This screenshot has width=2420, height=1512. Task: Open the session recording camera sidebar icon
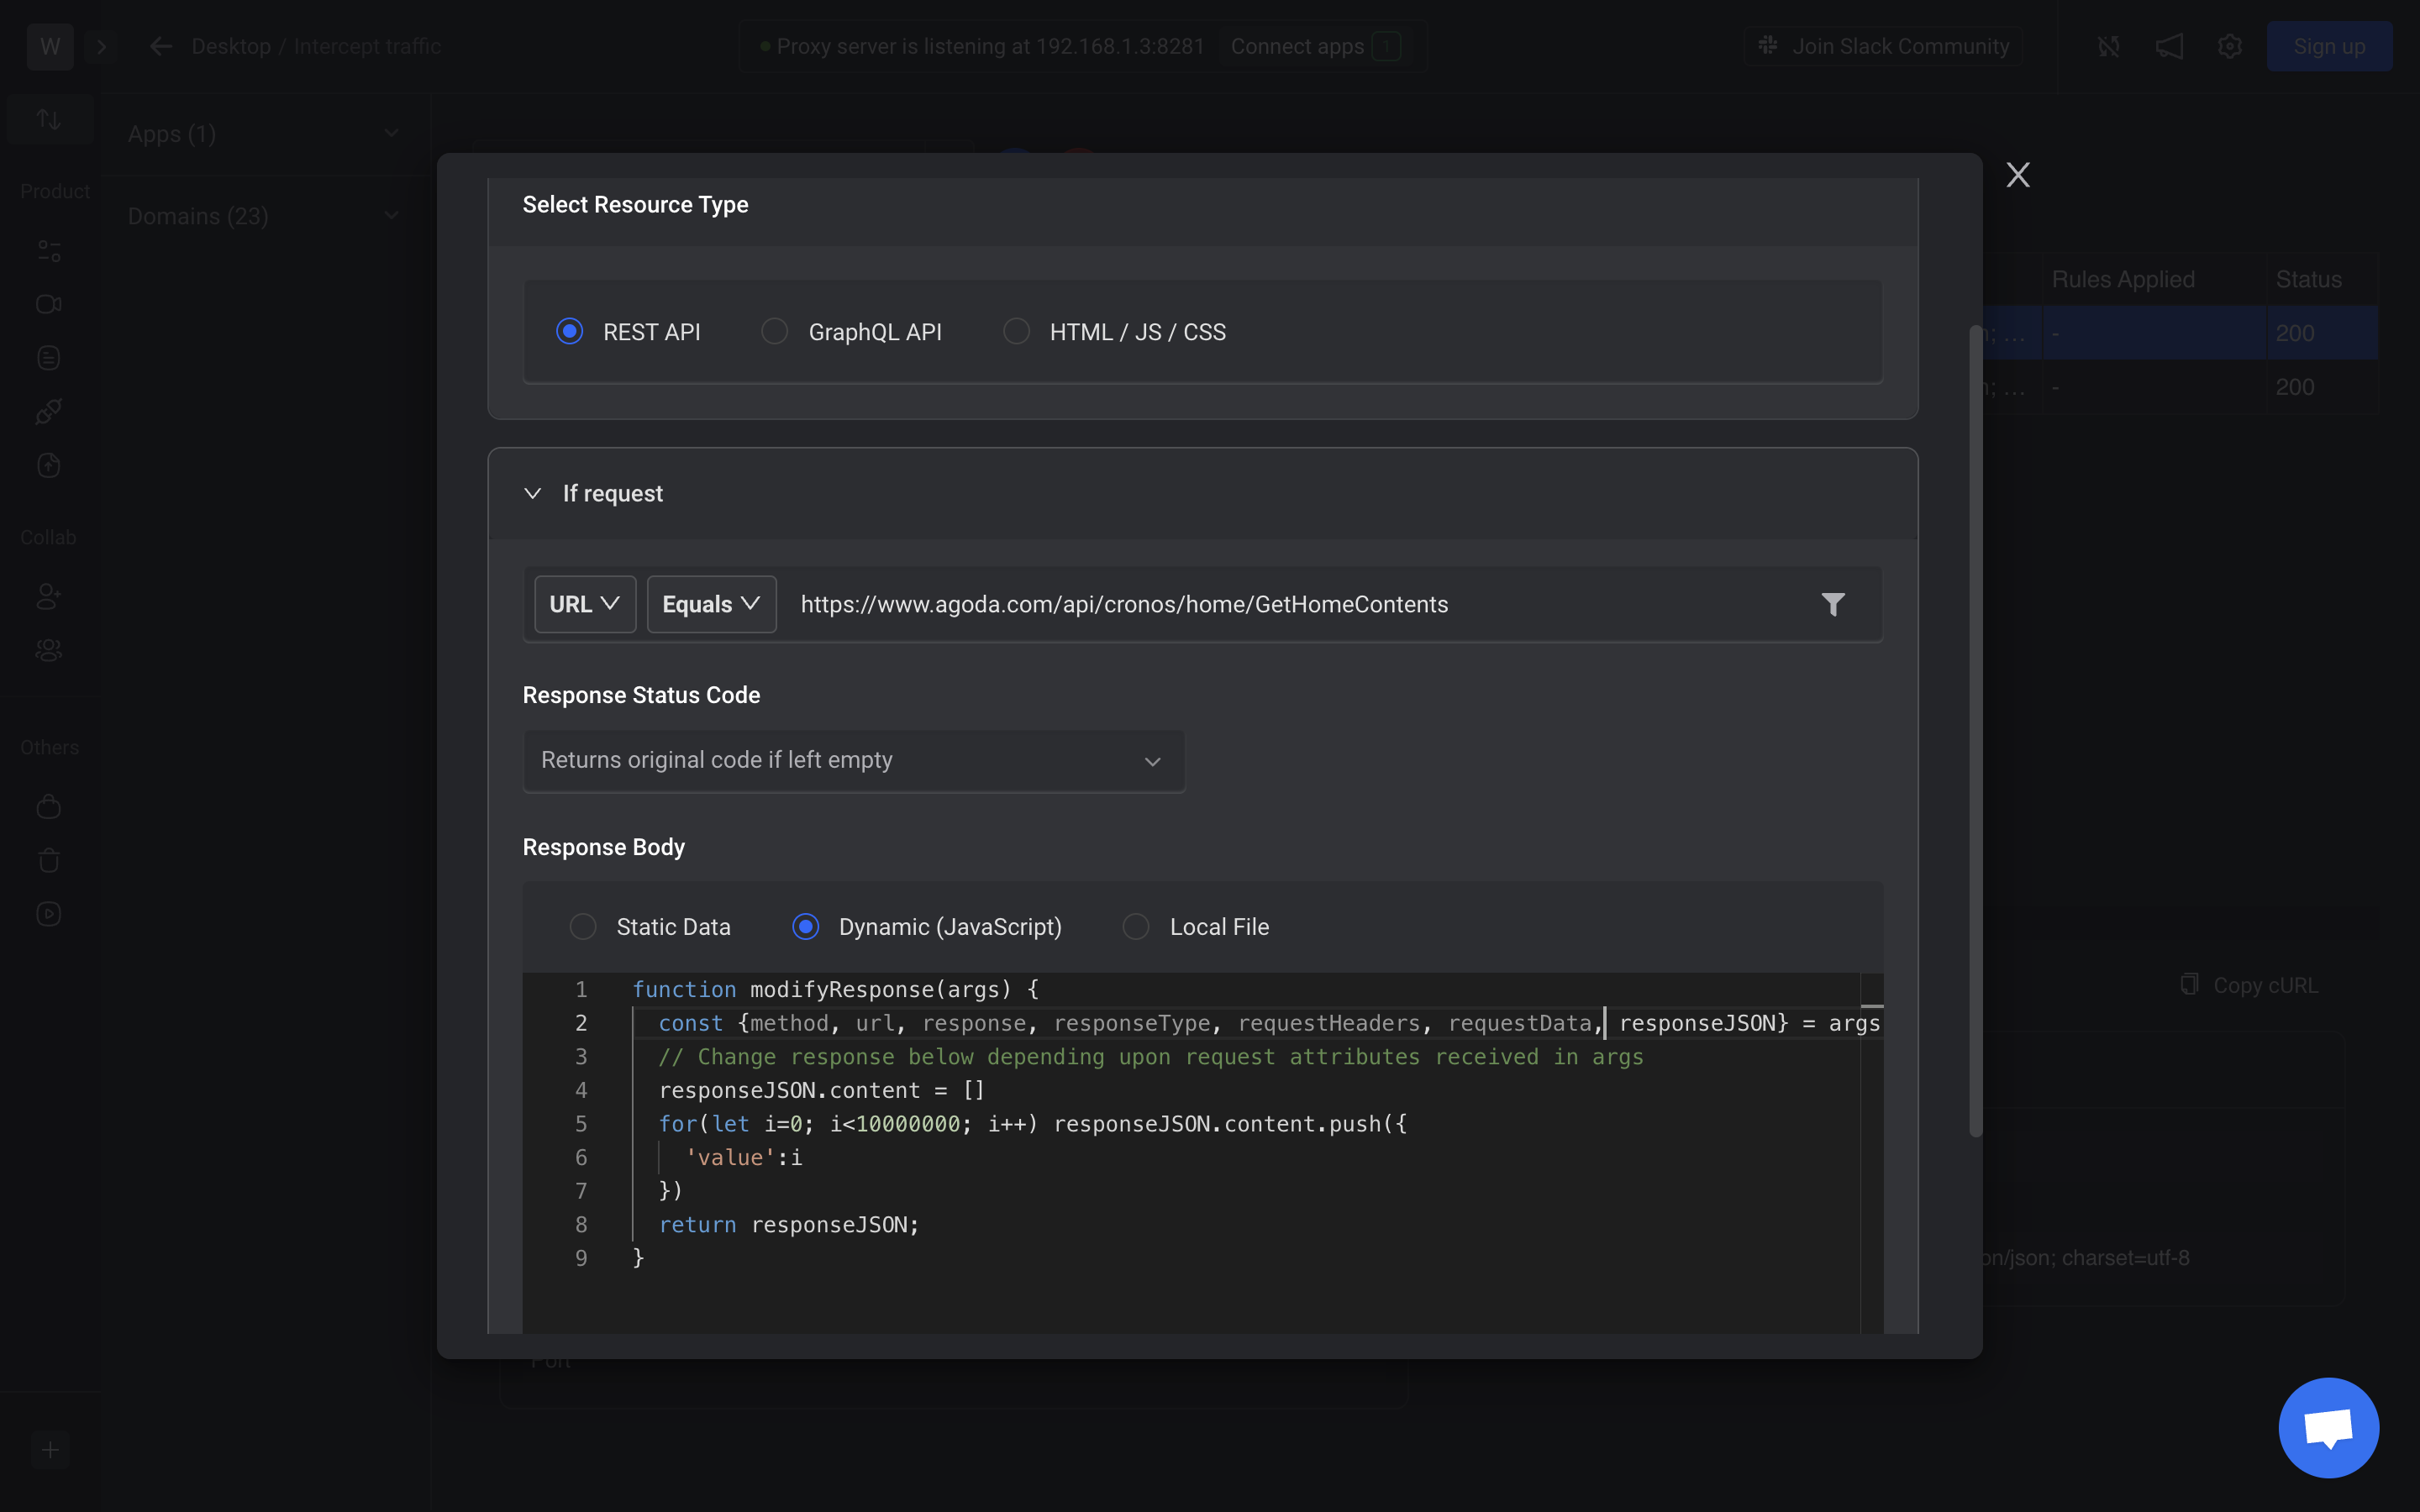click(49, 304)
